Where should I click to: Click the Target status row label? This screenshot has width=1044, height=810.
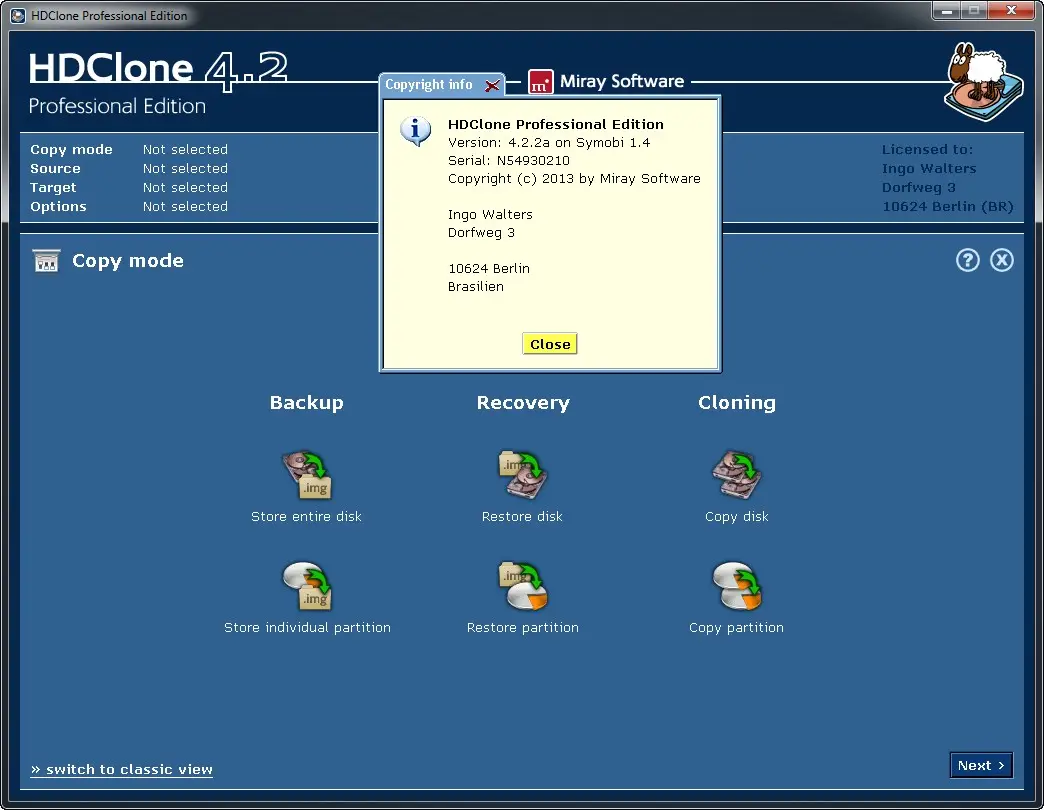pyautogui.click(x=53, y=188)
